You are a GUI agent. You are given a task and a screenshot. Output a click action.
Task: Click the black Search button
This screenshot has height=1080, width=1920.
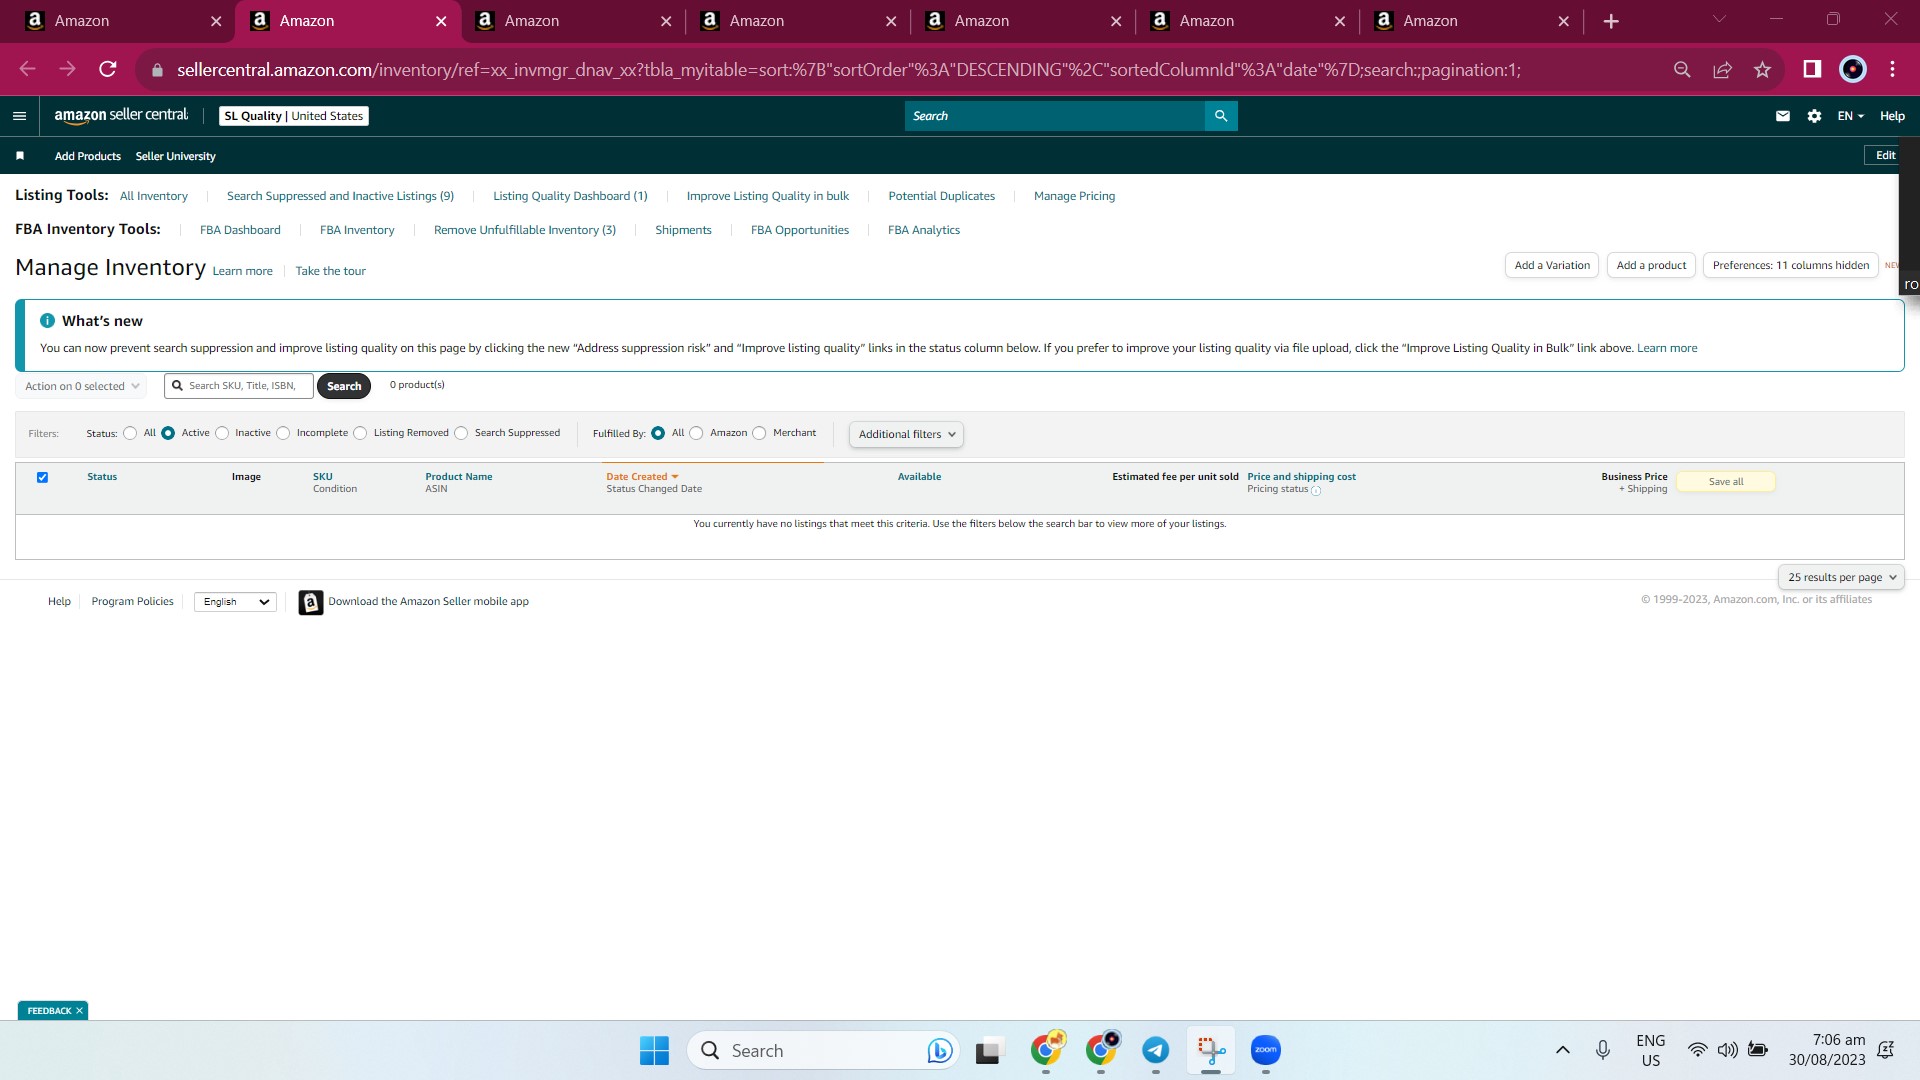[x=344, y=387]
